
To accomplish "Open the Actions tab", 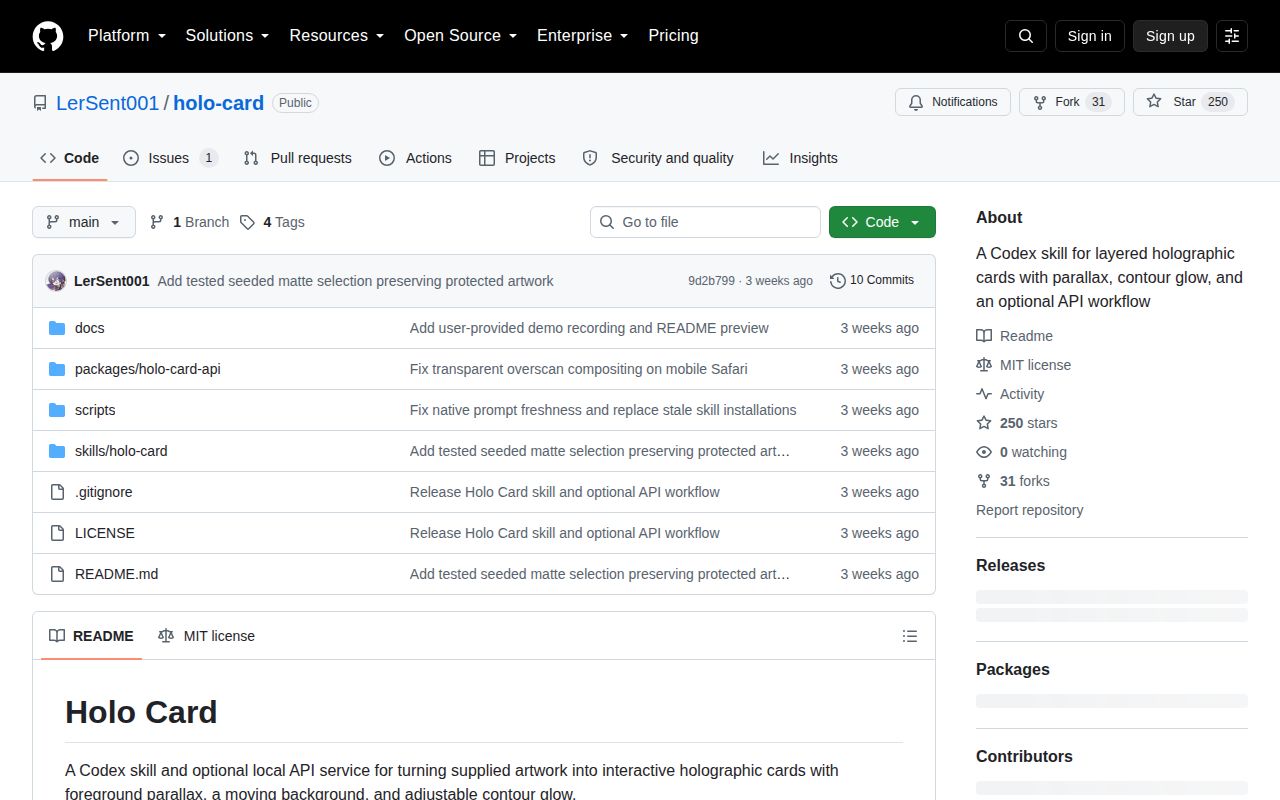I will pos(416,158).
